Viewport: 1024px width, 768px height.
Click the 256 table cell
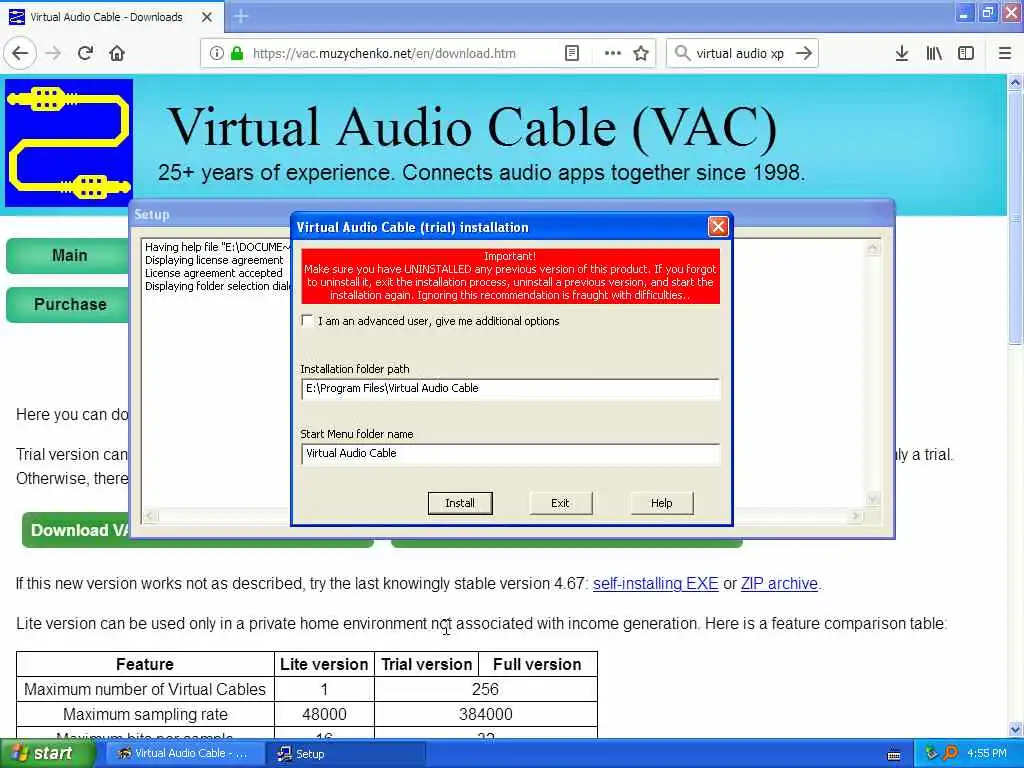click(x=485, y=689)
